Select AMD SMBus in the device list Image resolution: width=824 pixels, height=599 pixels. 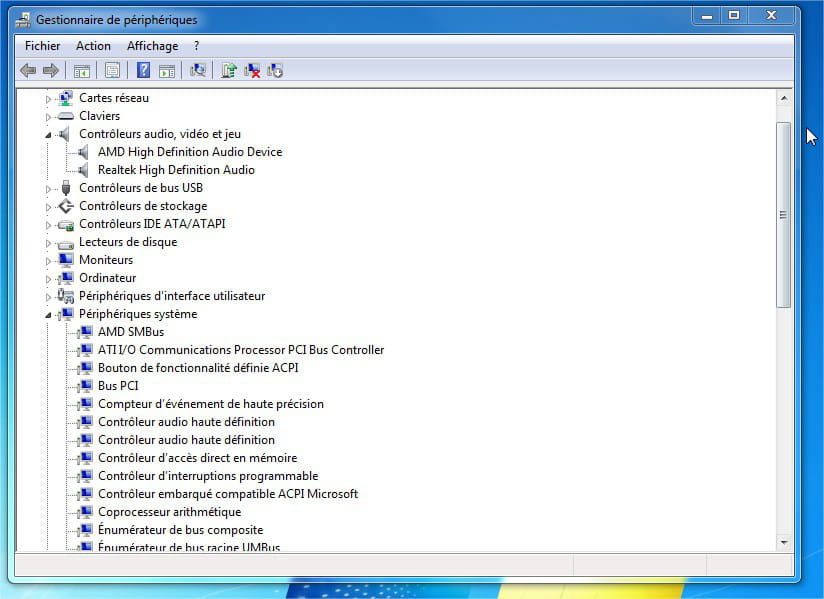point(130,332)
